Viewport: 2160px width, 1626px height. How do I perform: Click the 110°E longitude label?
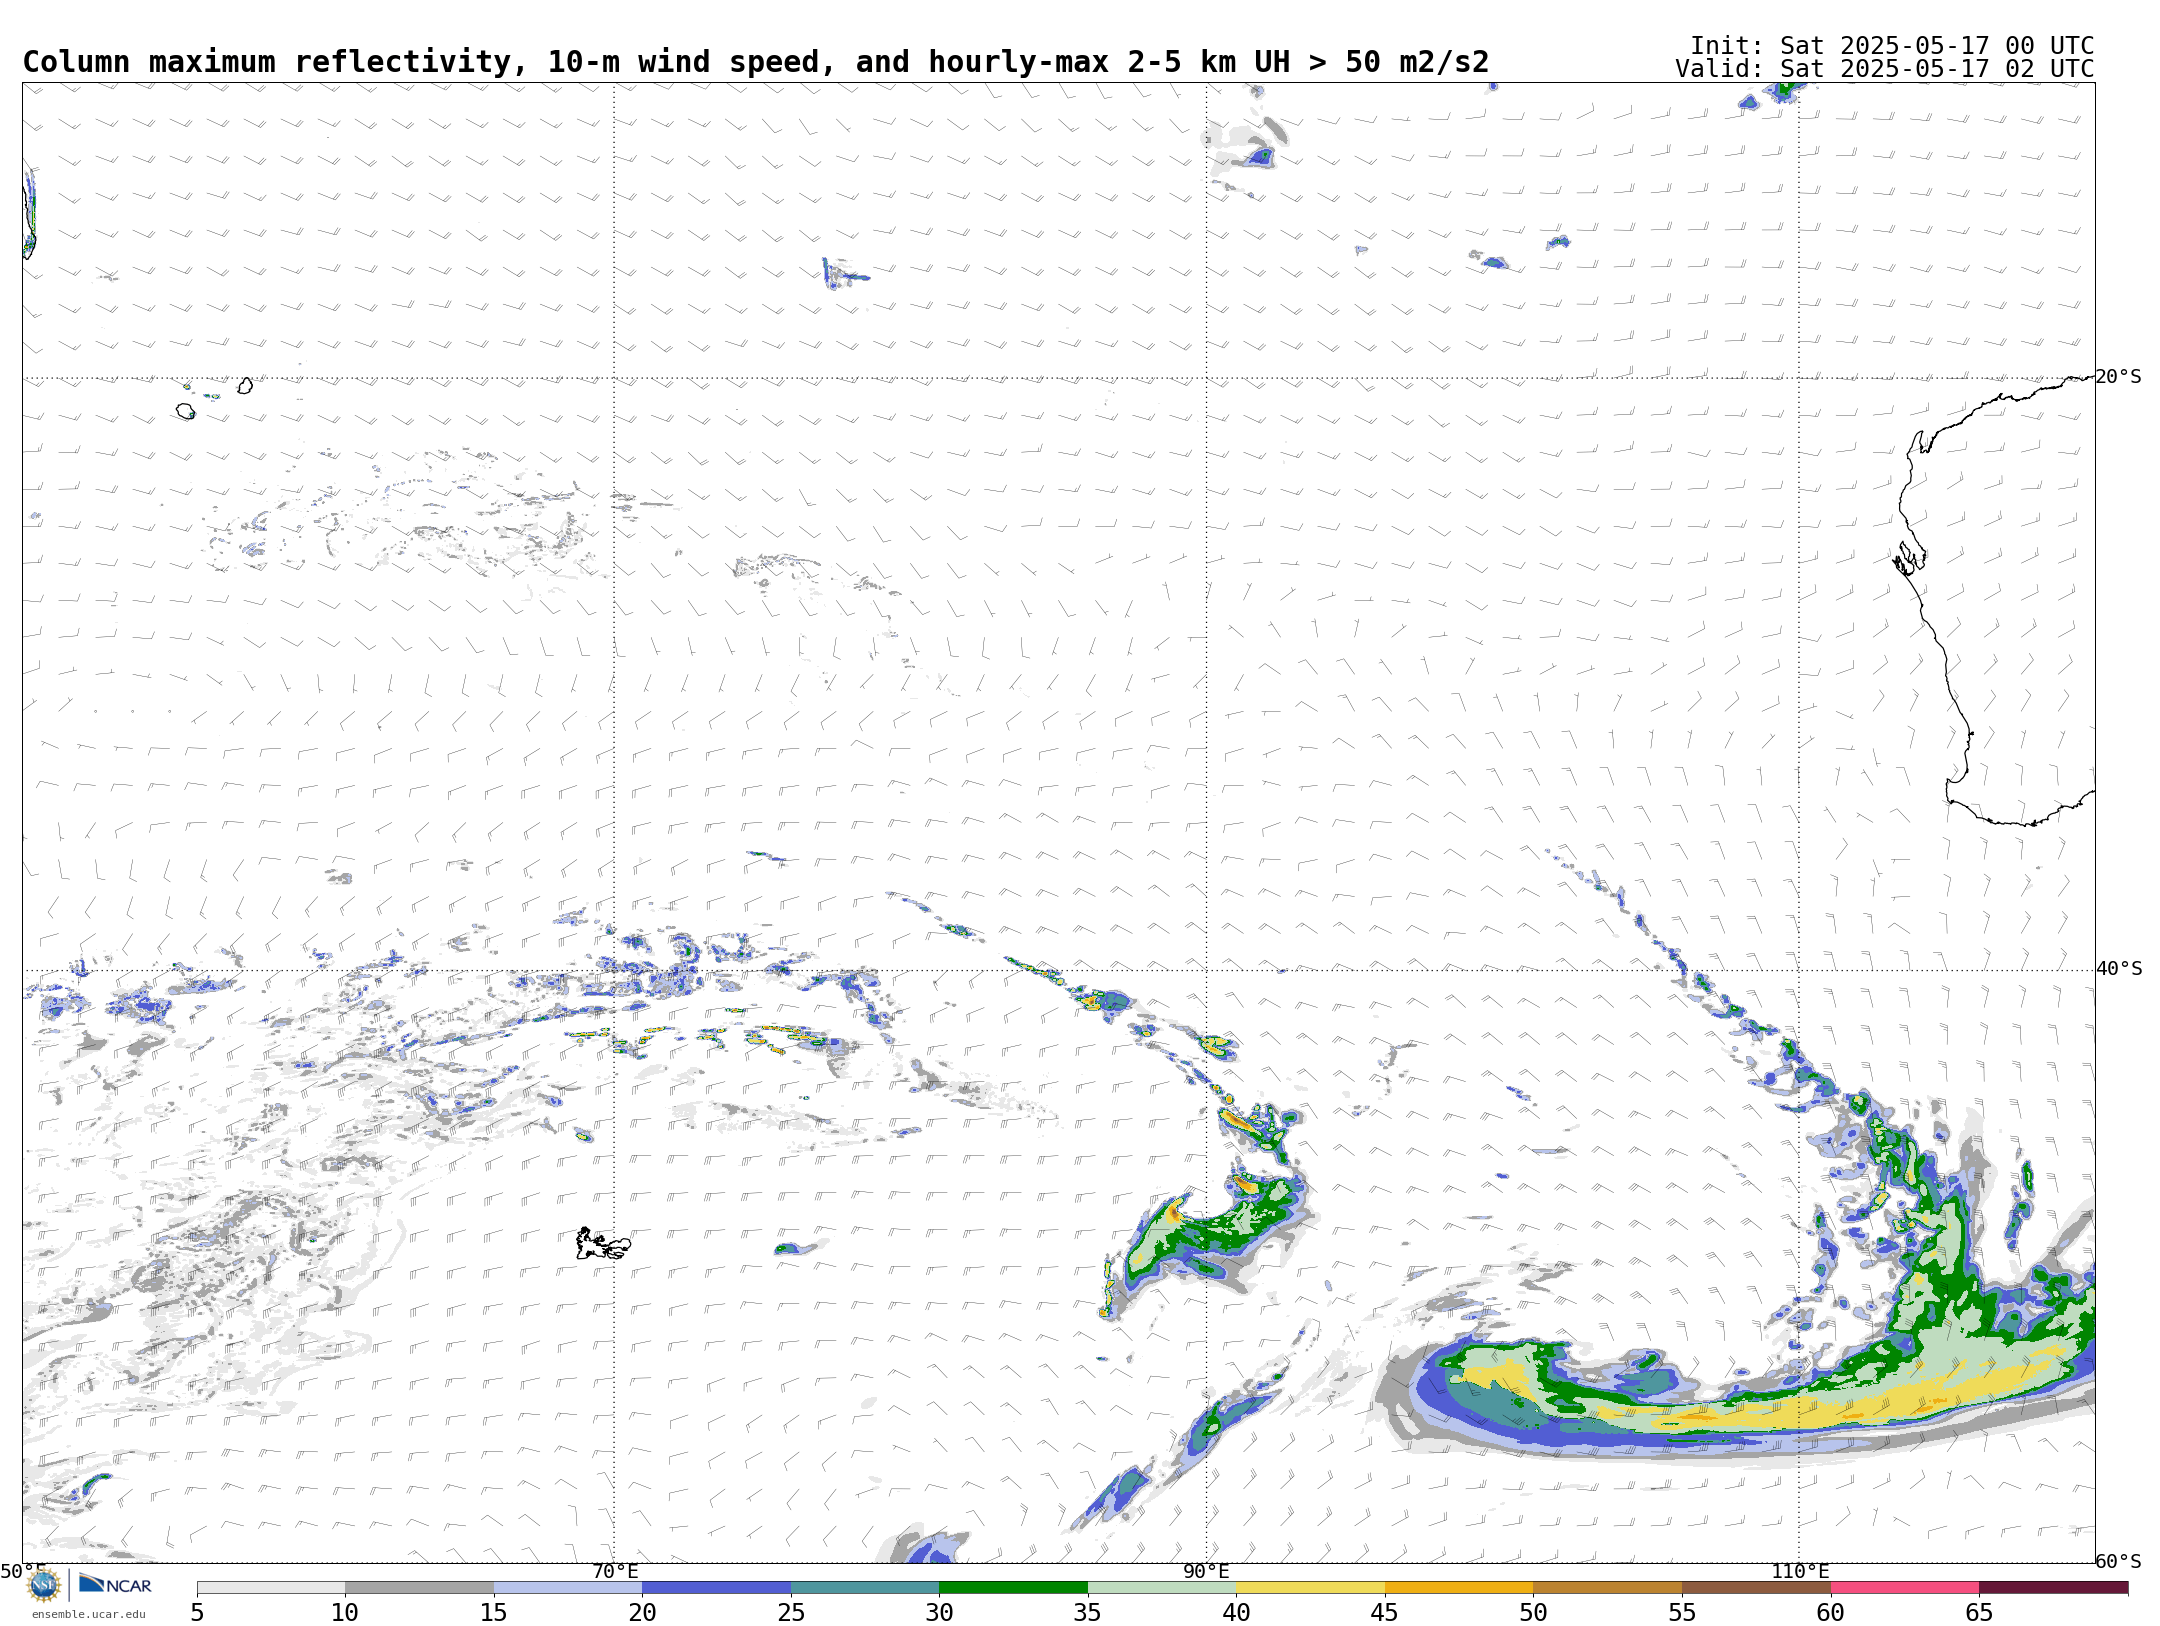(1800, 1571)
